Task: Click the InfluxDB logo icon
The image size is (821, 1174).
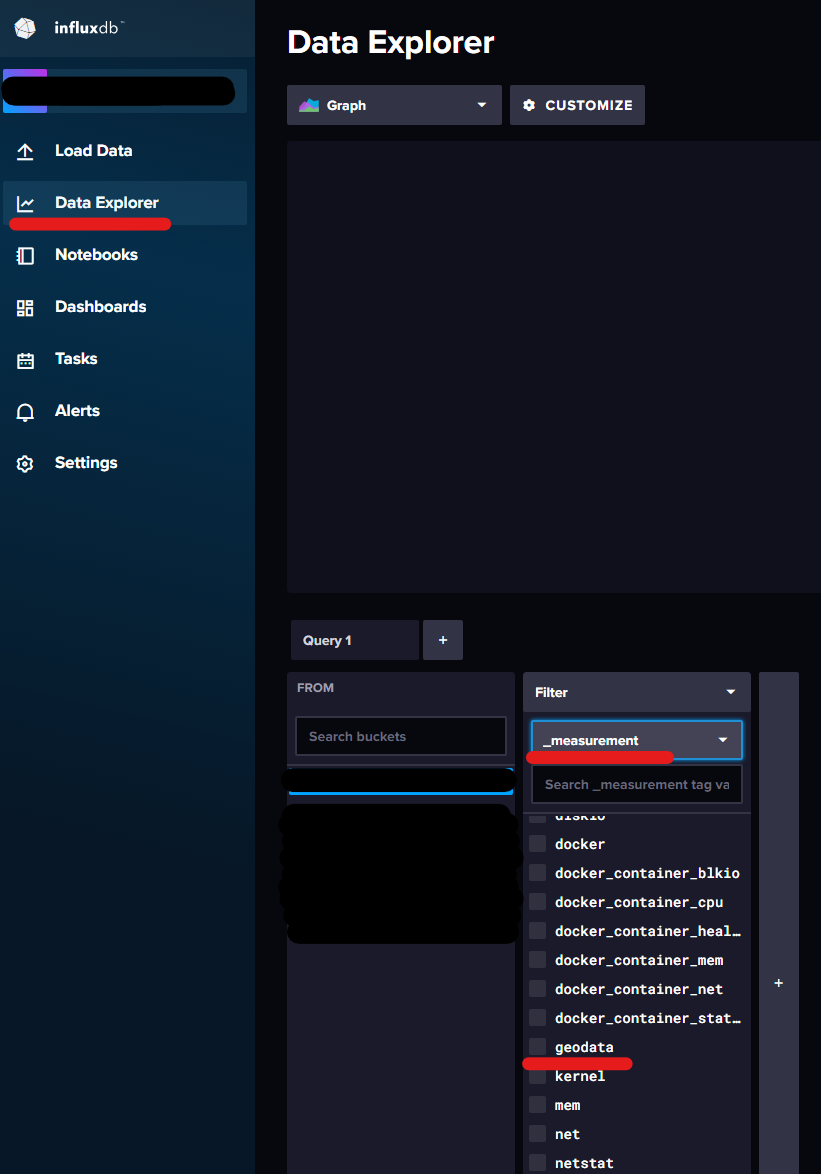Action: [x=25, y=28]
